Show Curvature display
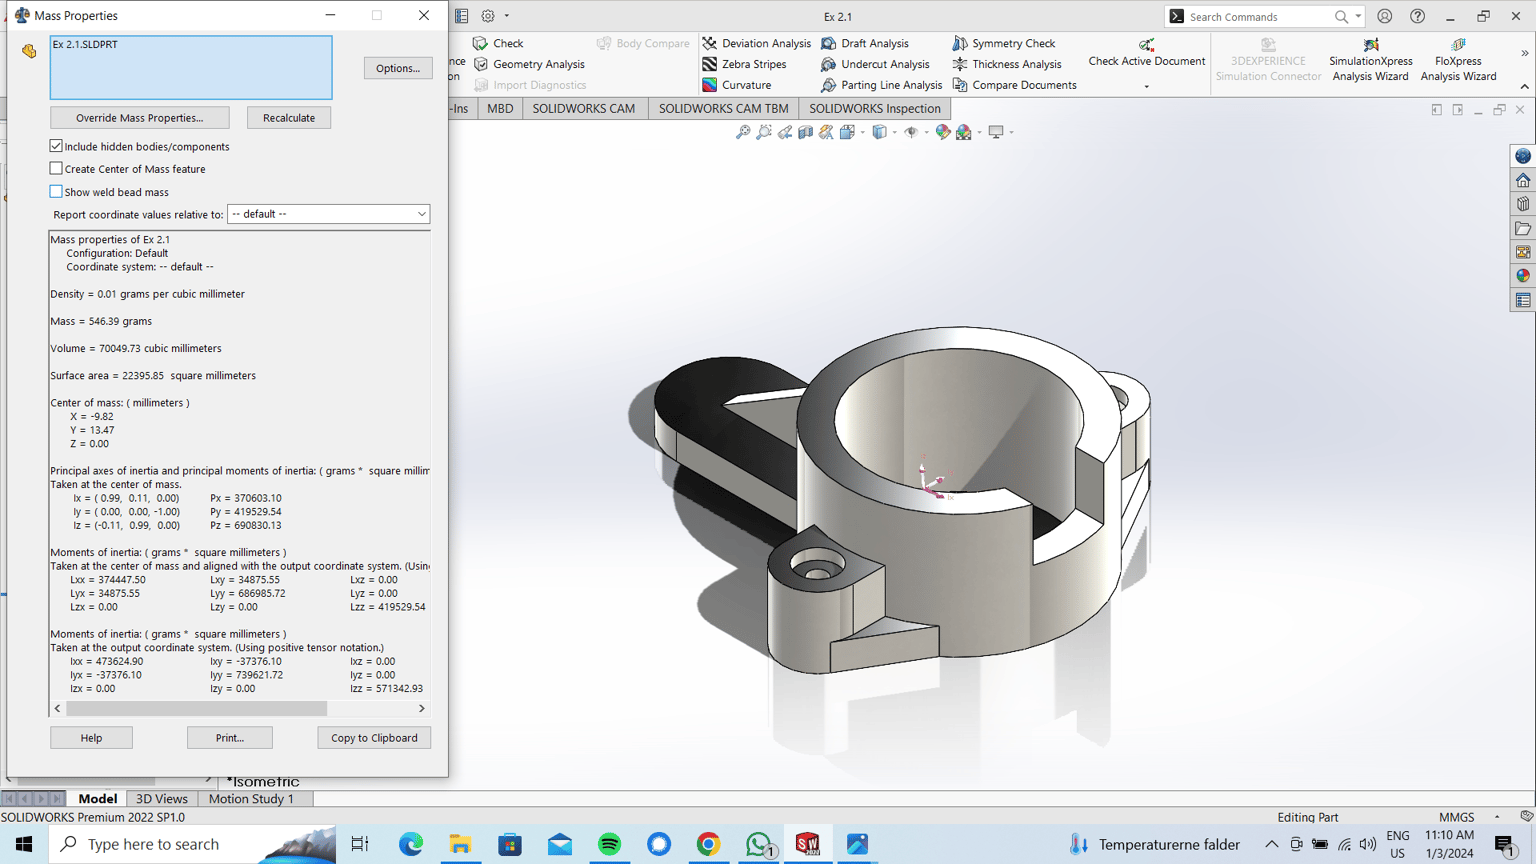Viewport: 1536px width, 864px height. (x=736, y=85)
